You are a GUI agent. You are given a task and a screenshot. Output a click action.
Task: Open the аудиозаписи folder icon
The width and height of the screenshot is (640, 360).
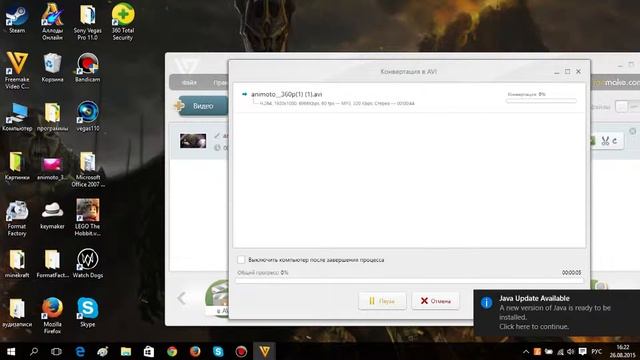[17, 312]
